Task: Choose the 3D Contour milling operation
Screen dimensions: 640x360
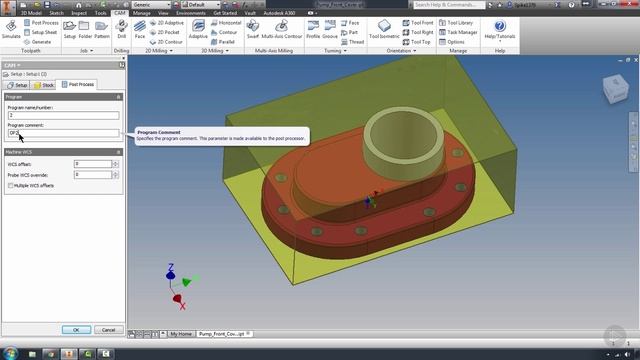Action: pos(224,32)
